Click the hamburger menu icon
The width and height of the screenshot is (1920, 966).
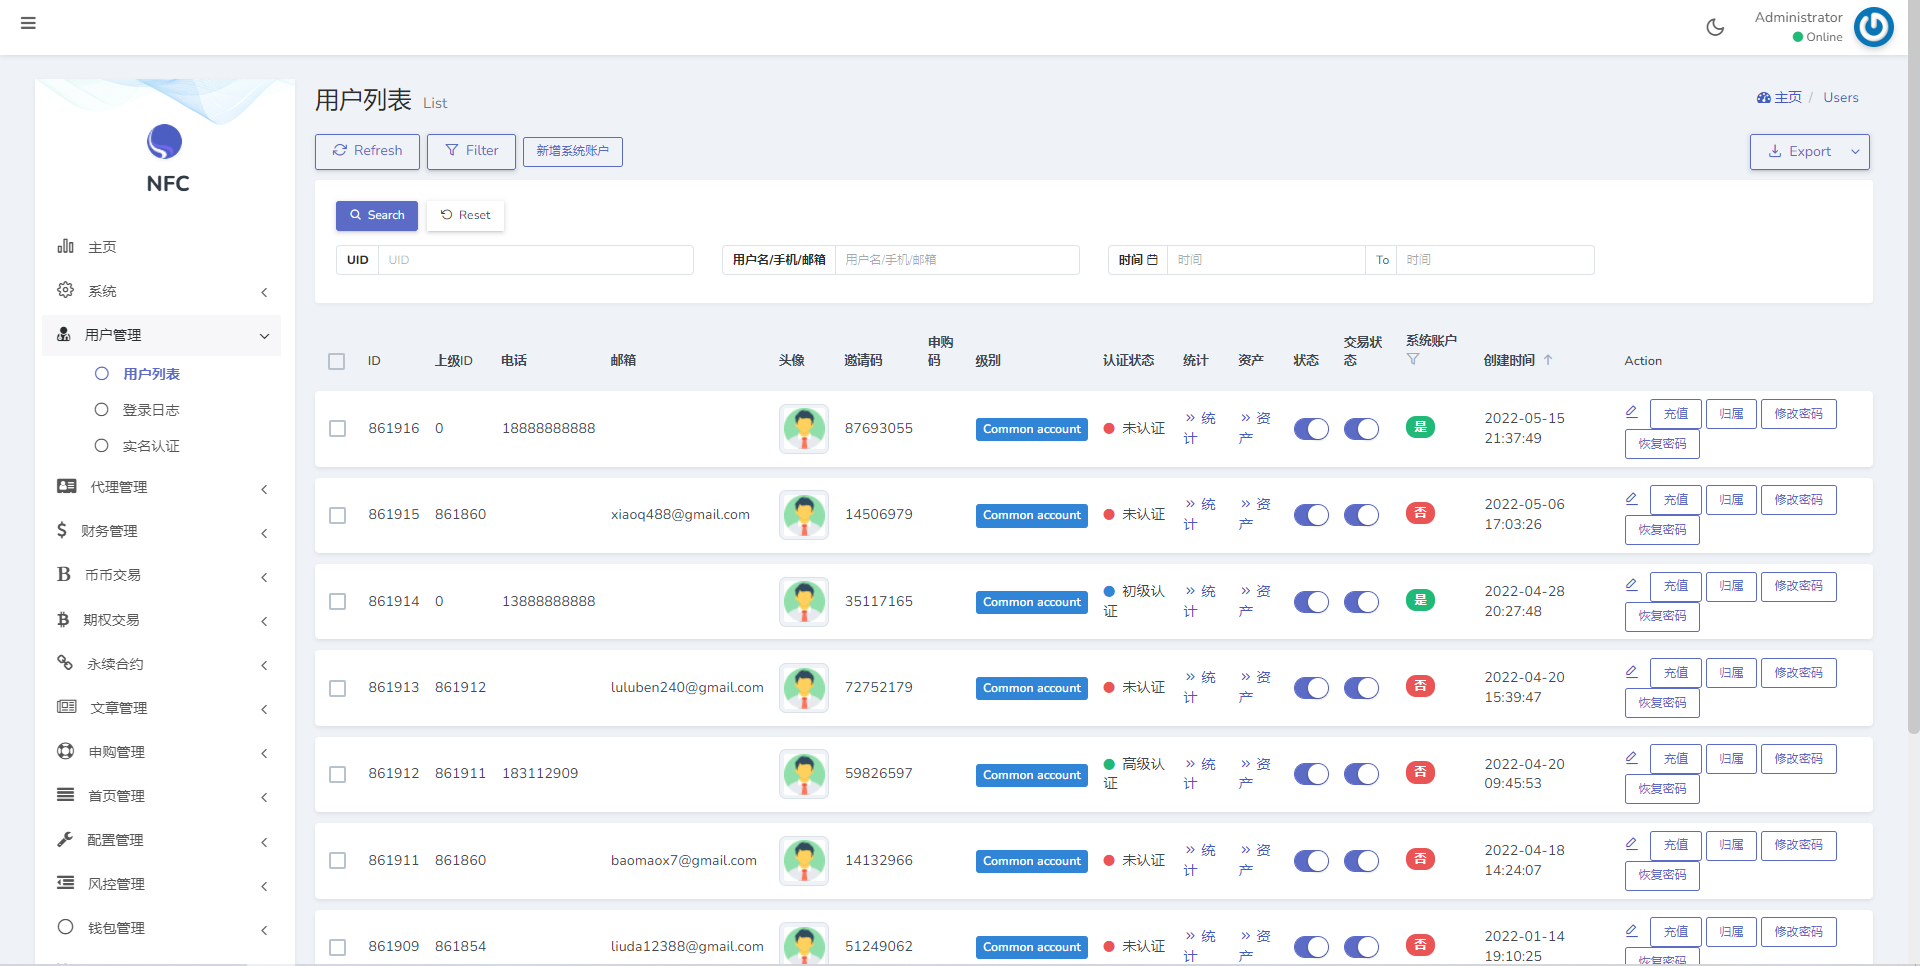[28, 23]
